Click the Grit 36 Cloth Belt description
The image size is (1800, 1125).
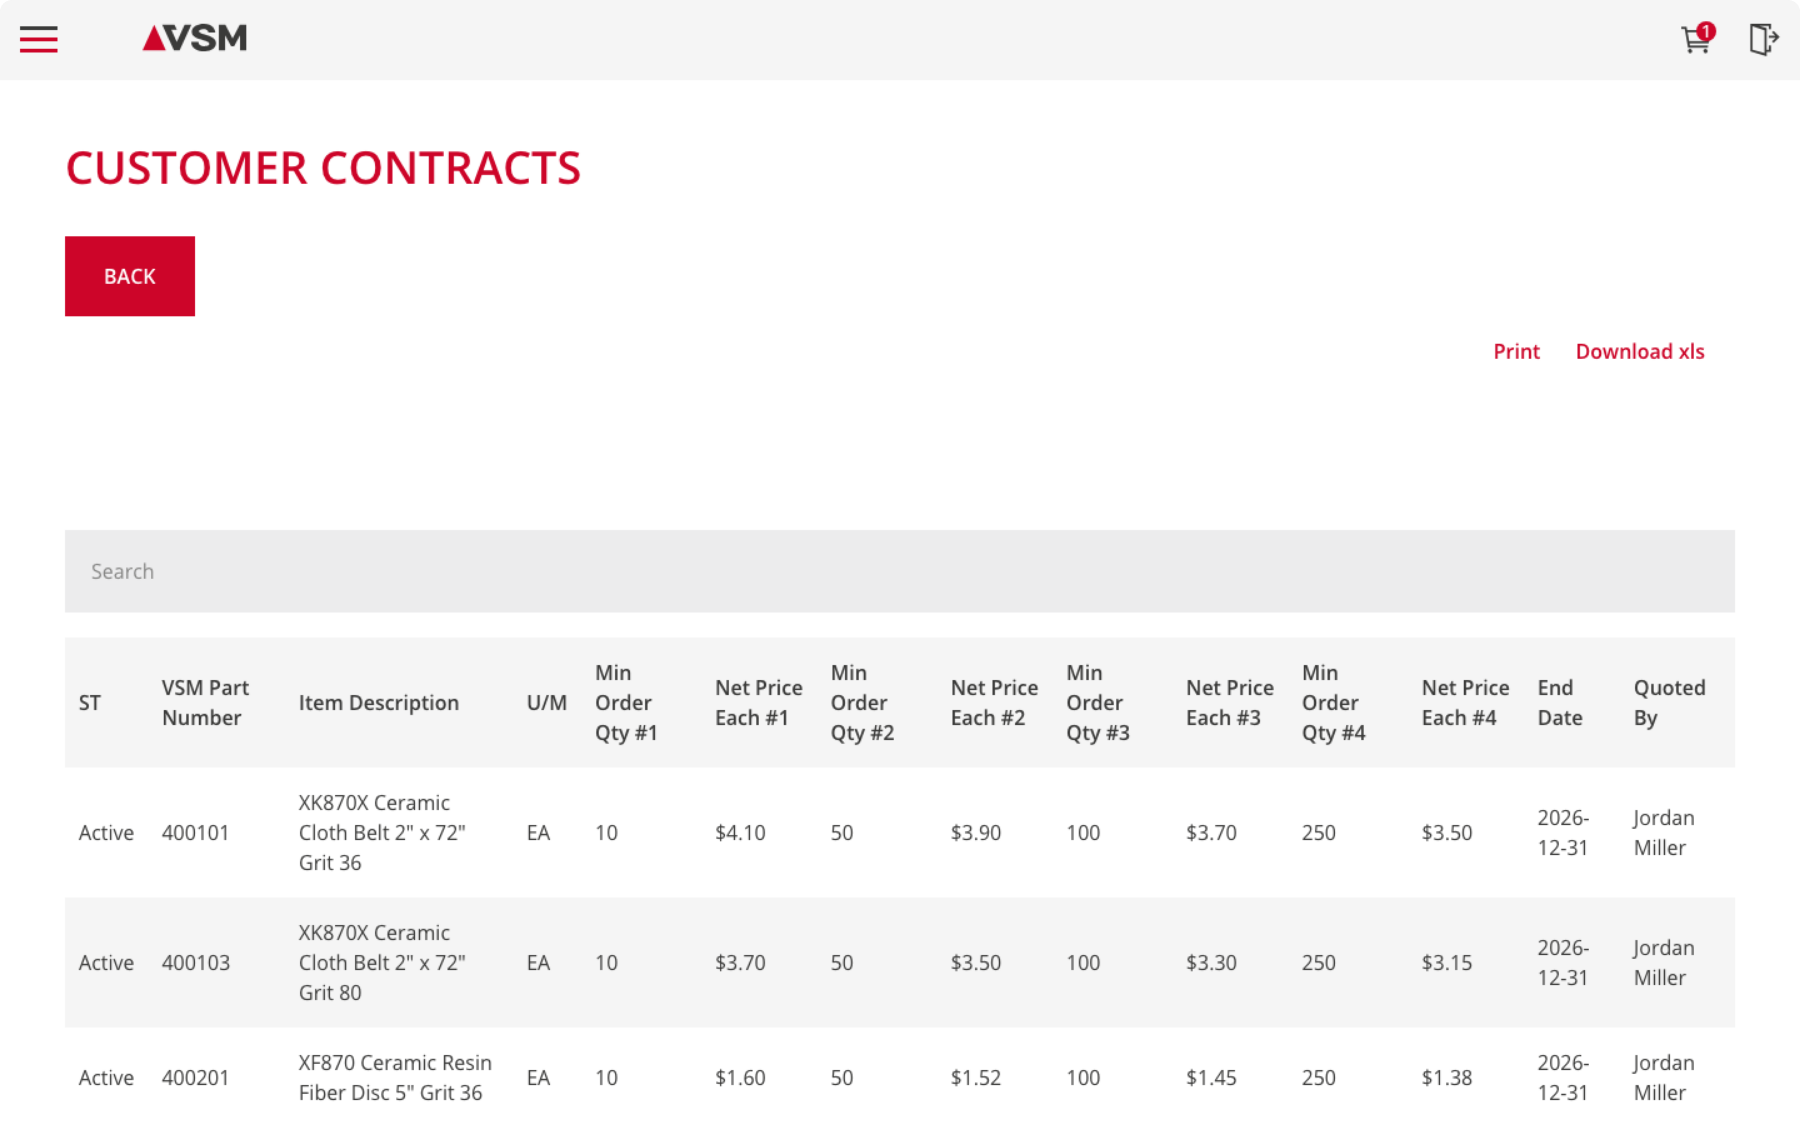tap(382, 833)
